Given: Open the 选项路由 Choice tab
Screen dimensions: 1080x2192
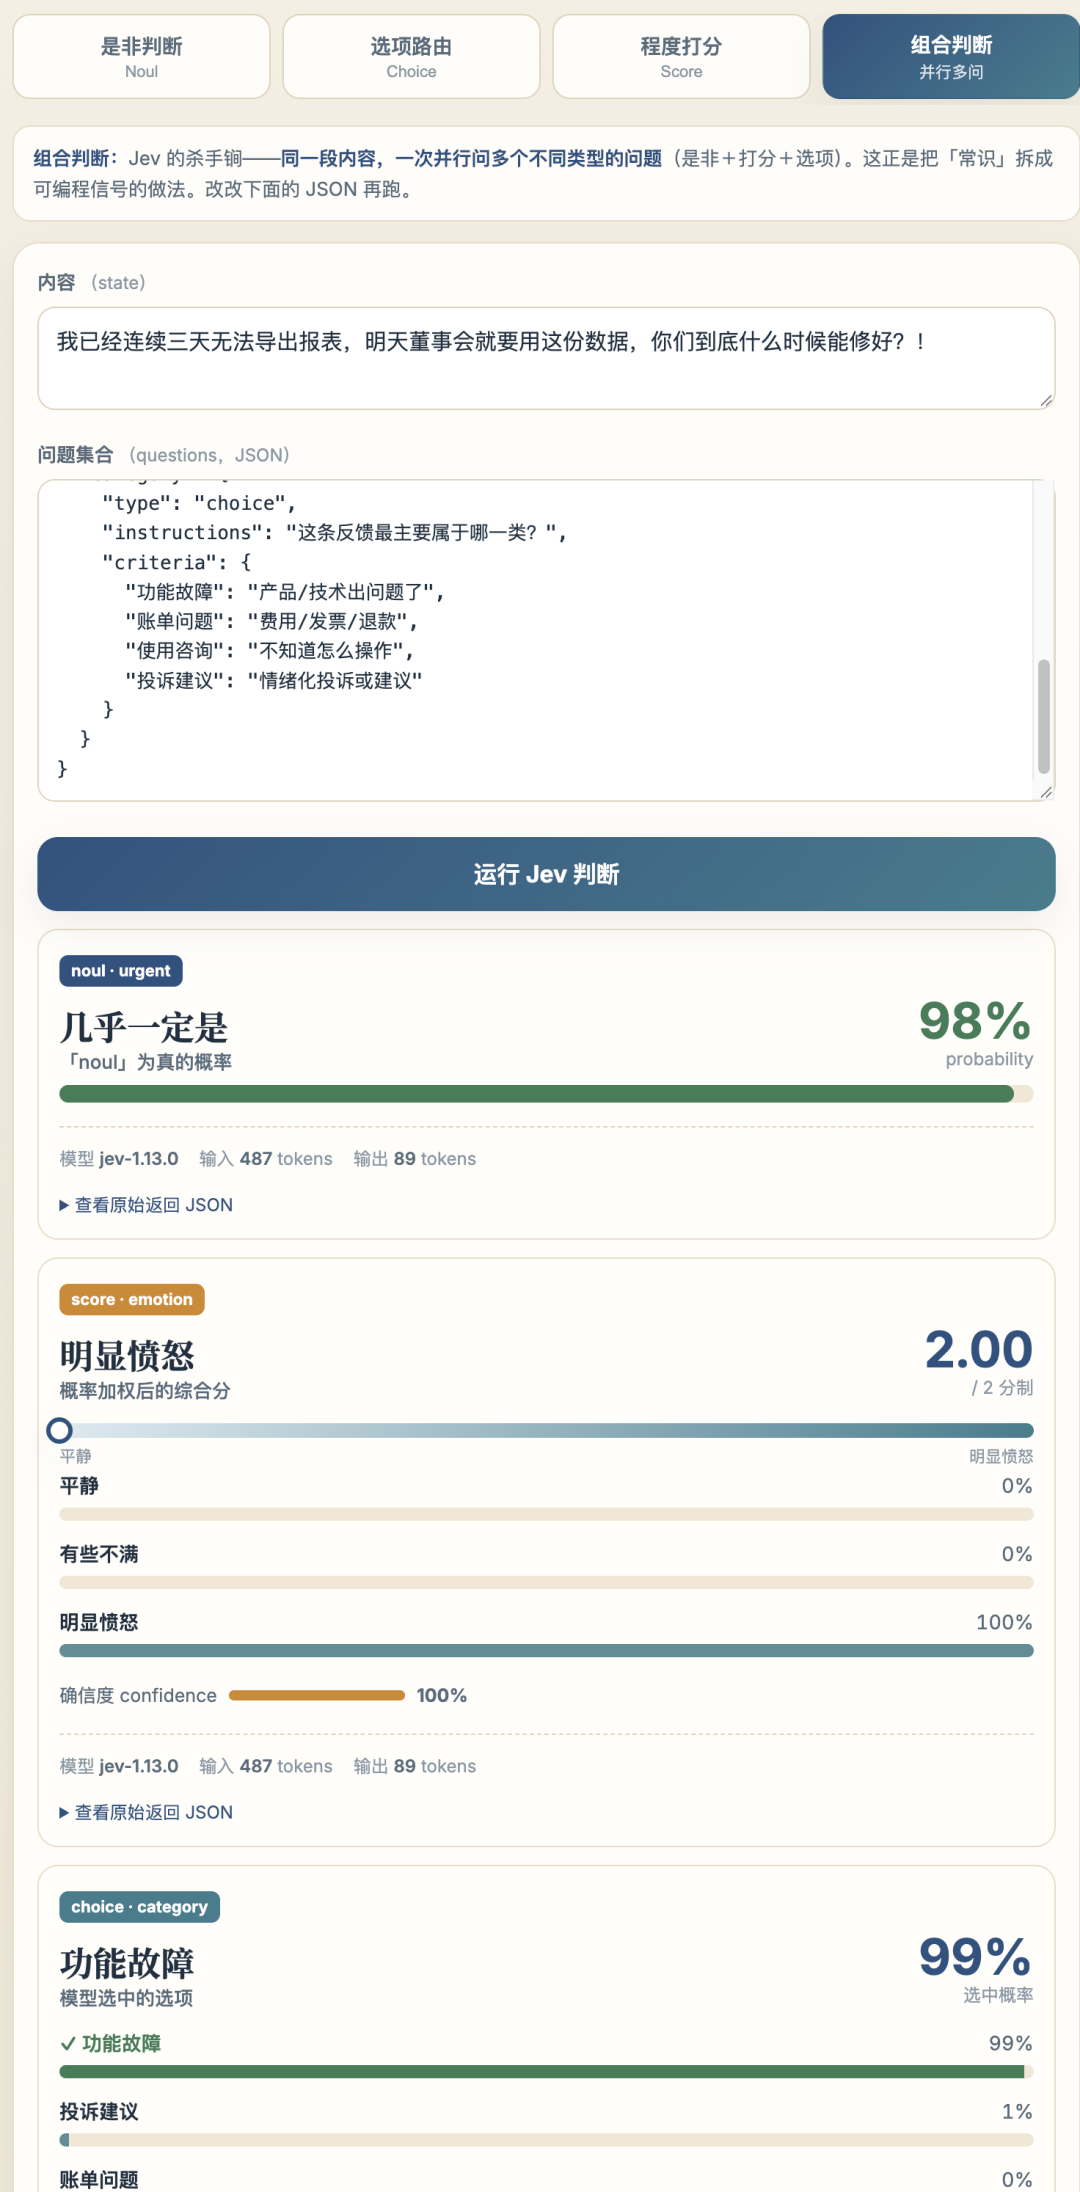Looking at the screenshot, I should pos(411,57).
